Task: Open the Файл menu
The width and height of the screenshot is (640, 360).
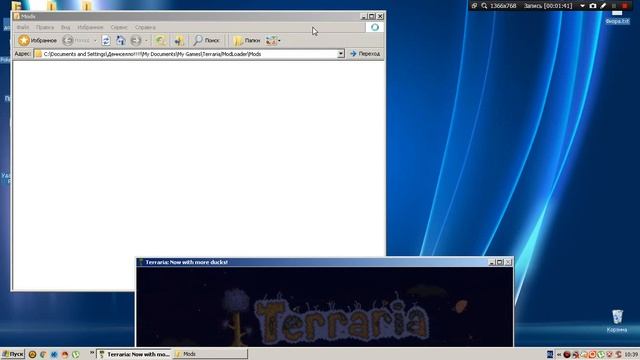Action: pyautogui.click(x=22, y=27)
